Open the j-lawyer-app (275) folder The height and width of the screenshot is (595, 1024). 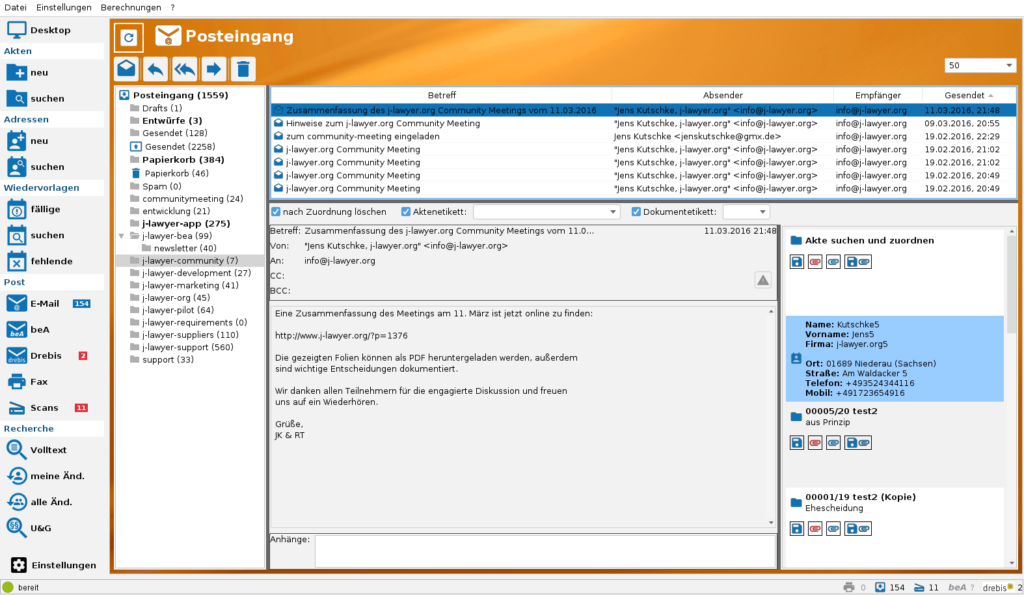tap(186, 223)
